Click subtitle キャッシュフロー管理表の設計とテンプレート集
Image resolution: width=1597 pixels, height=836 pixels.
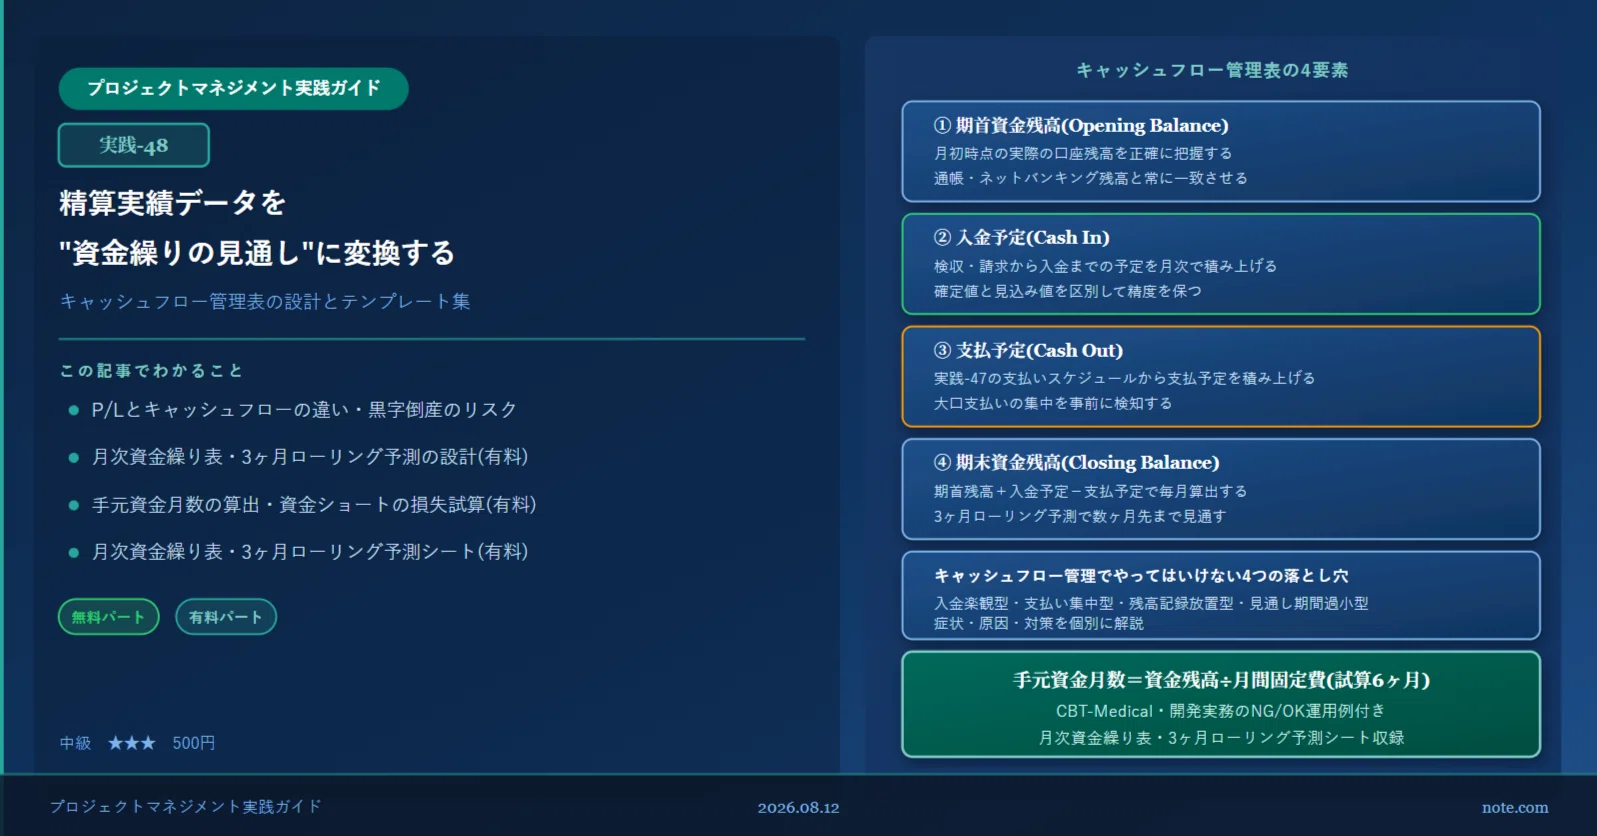[265, 301]
